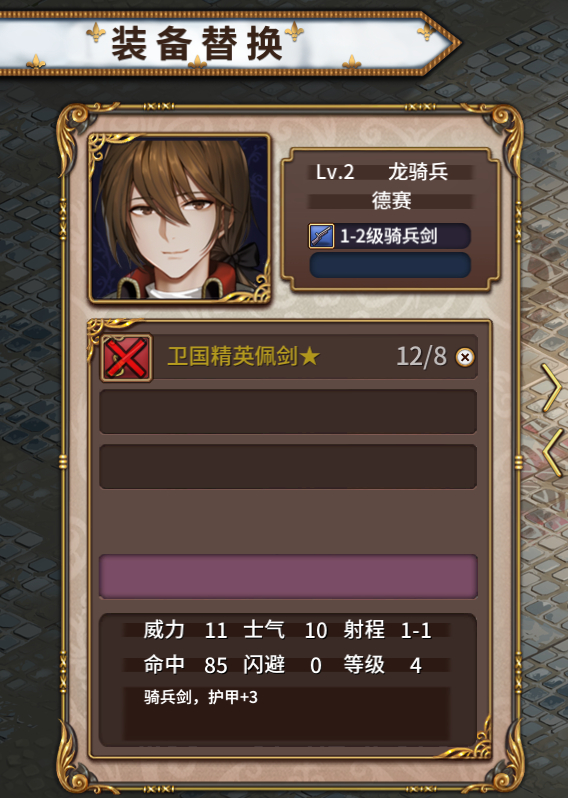Select the 卫国精英佩剑★ equipment entry
This screenshot has width=568, height=798.
[x=289, y=357]
